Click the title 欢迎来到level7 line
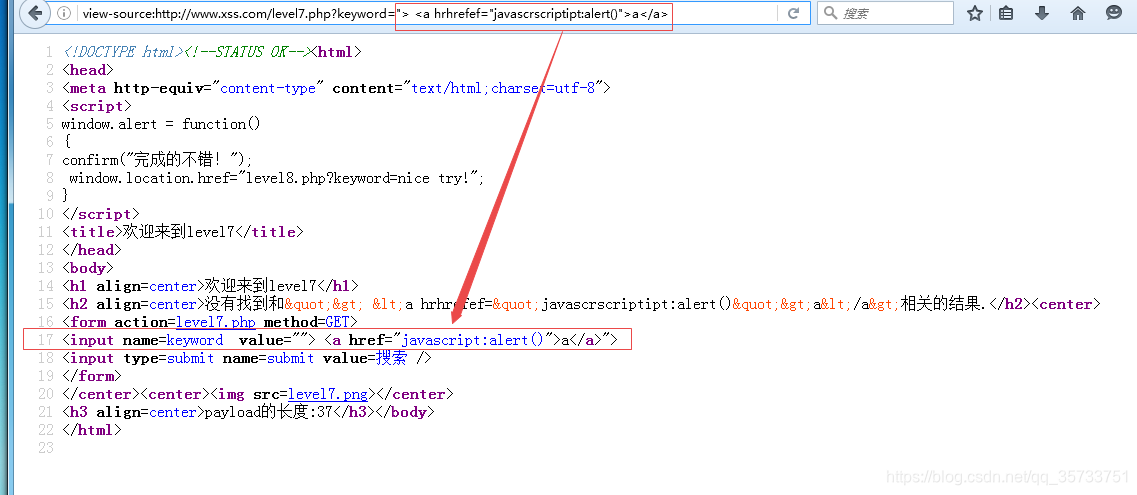 tap(183, 232)
